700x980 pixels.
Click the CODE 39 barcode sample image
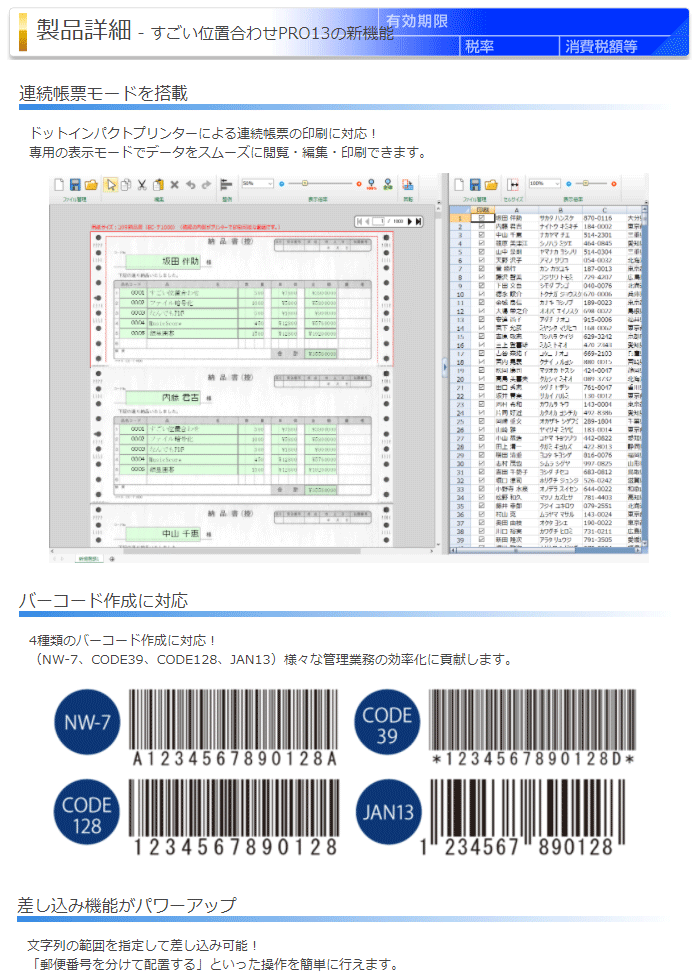(x=532, y=728)
